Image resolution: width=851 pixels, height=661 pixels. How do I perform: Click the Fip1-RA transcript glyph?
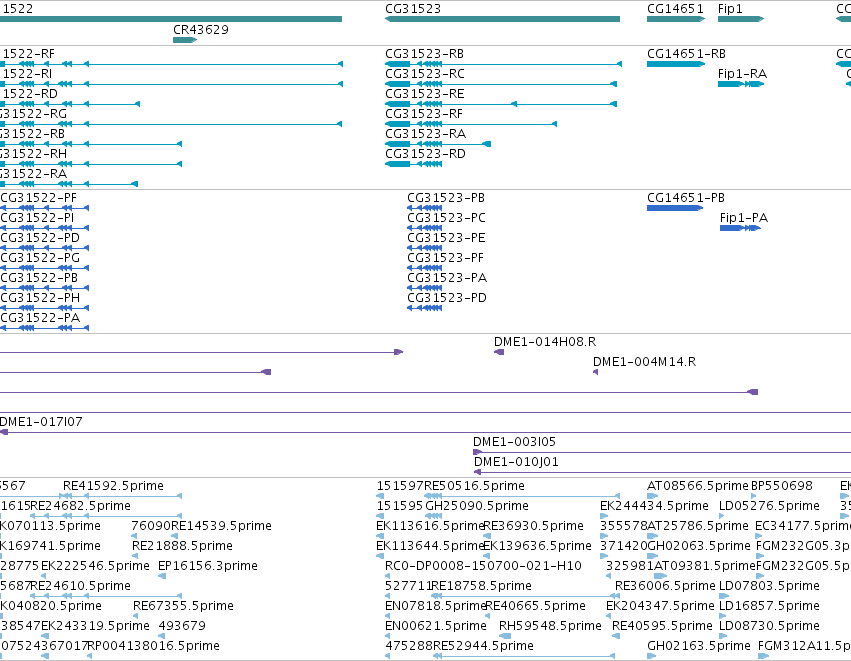(x=741, y=84)
